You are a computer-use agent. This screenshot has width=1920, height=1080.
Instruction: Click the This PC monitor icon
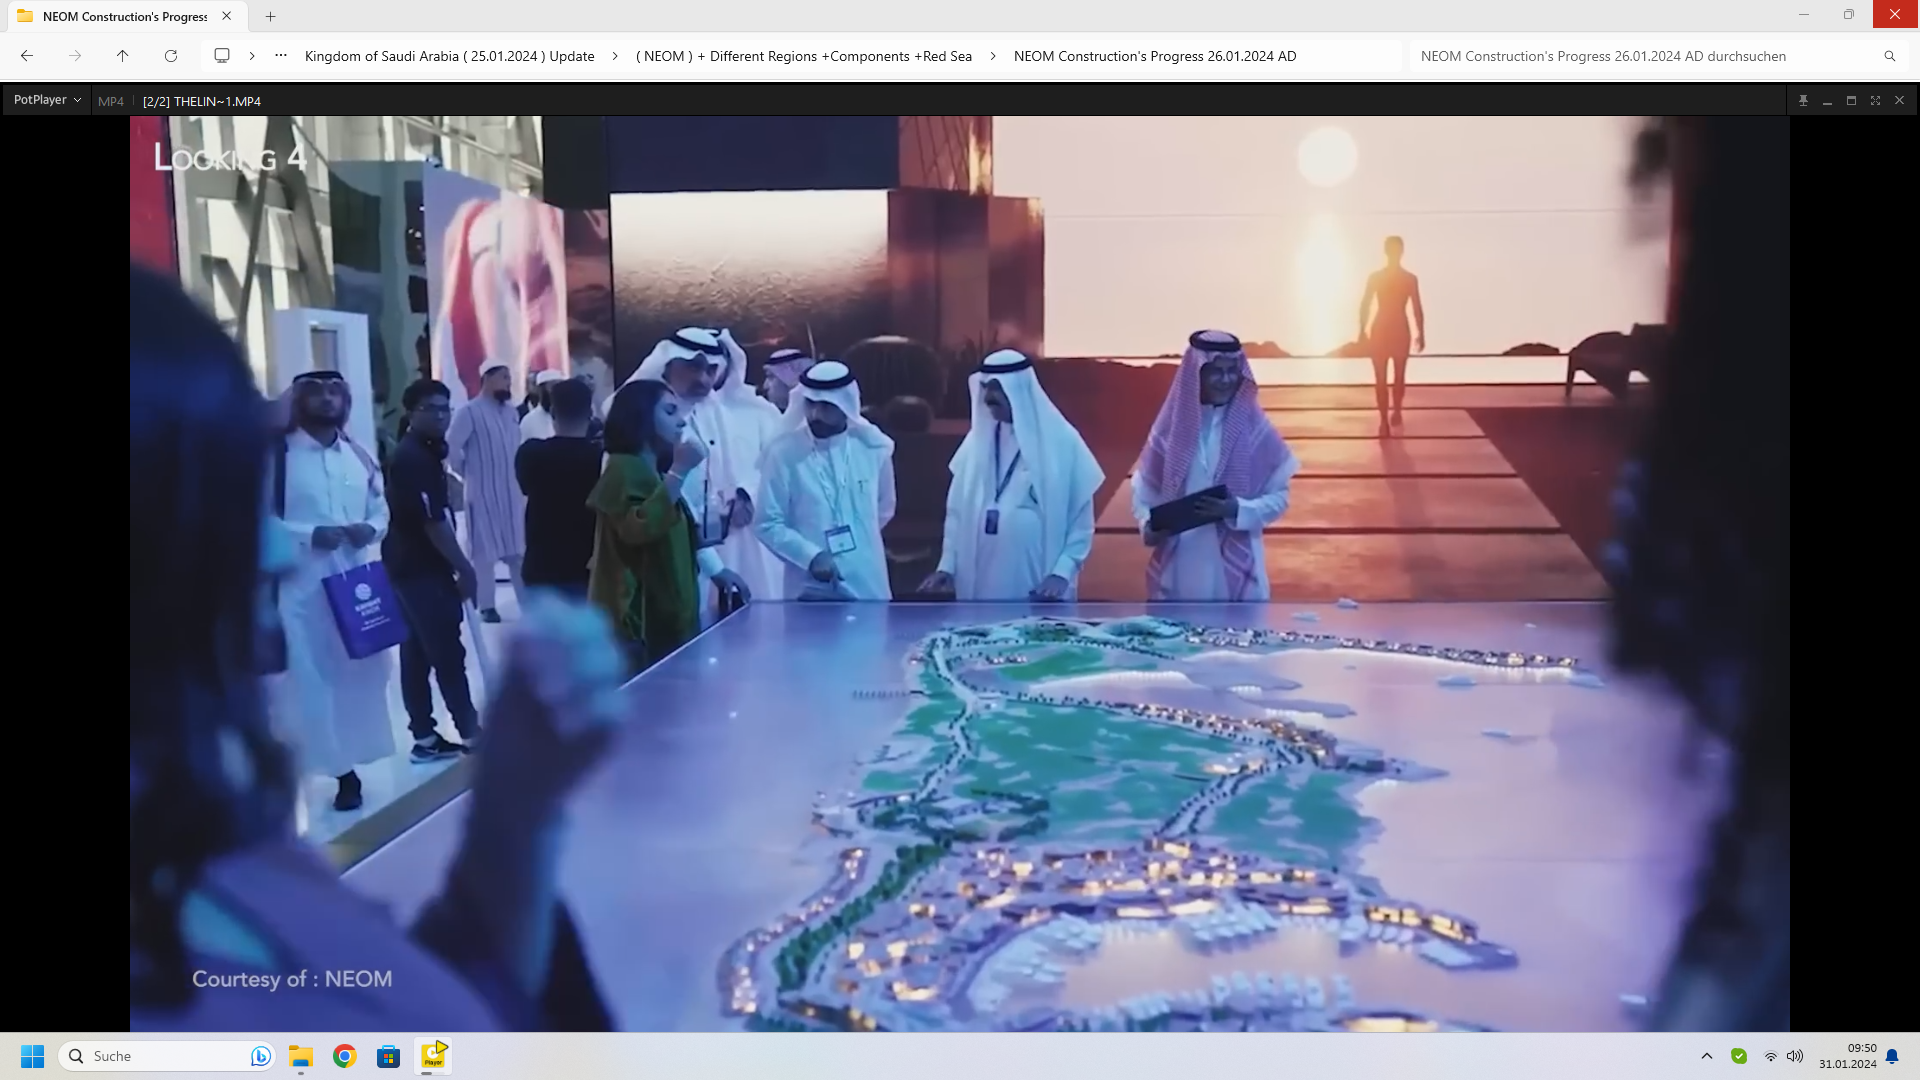[222, 56]
